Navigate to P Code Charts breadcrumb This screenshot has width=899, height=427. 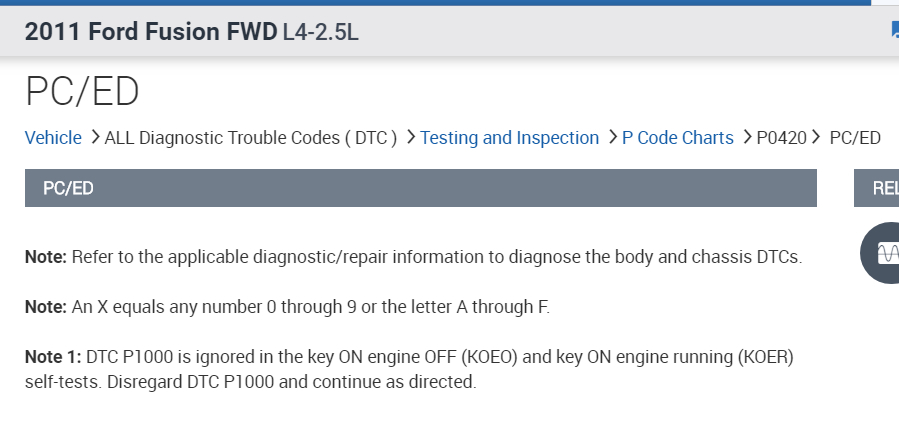(x=677, y=138)
